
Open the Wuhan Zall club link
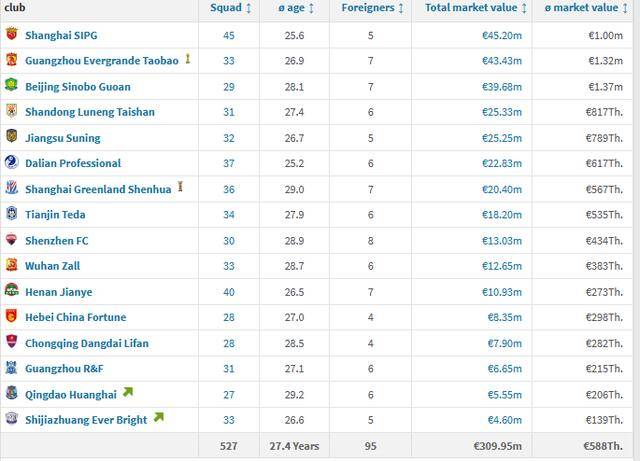[x=52, y=266]
